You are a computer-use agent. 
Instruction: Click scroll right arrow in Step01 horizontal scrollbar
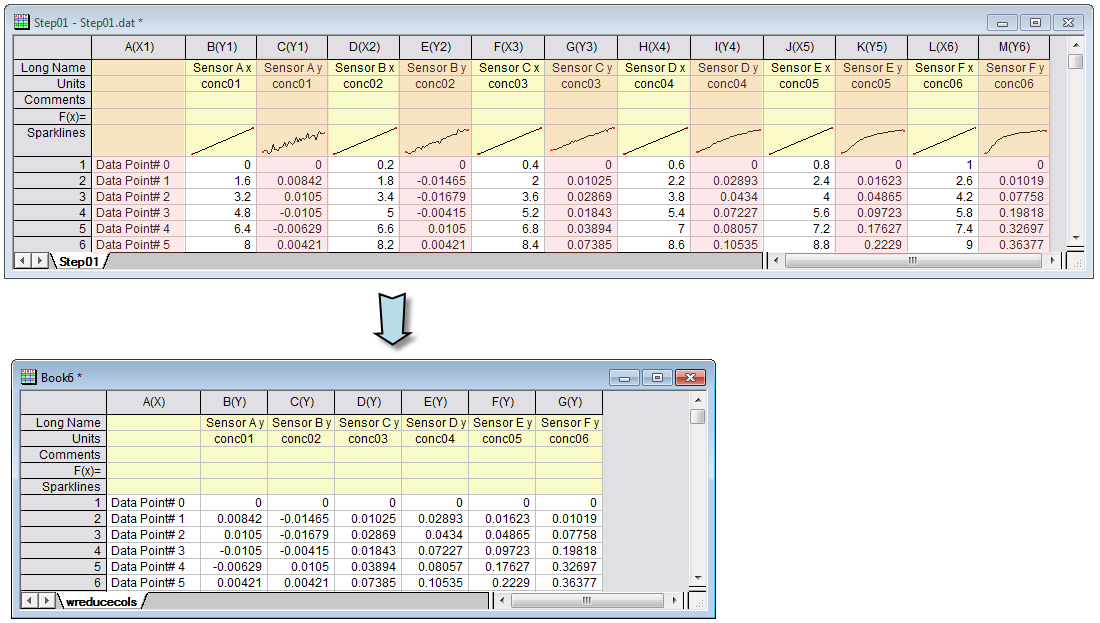1052,260
